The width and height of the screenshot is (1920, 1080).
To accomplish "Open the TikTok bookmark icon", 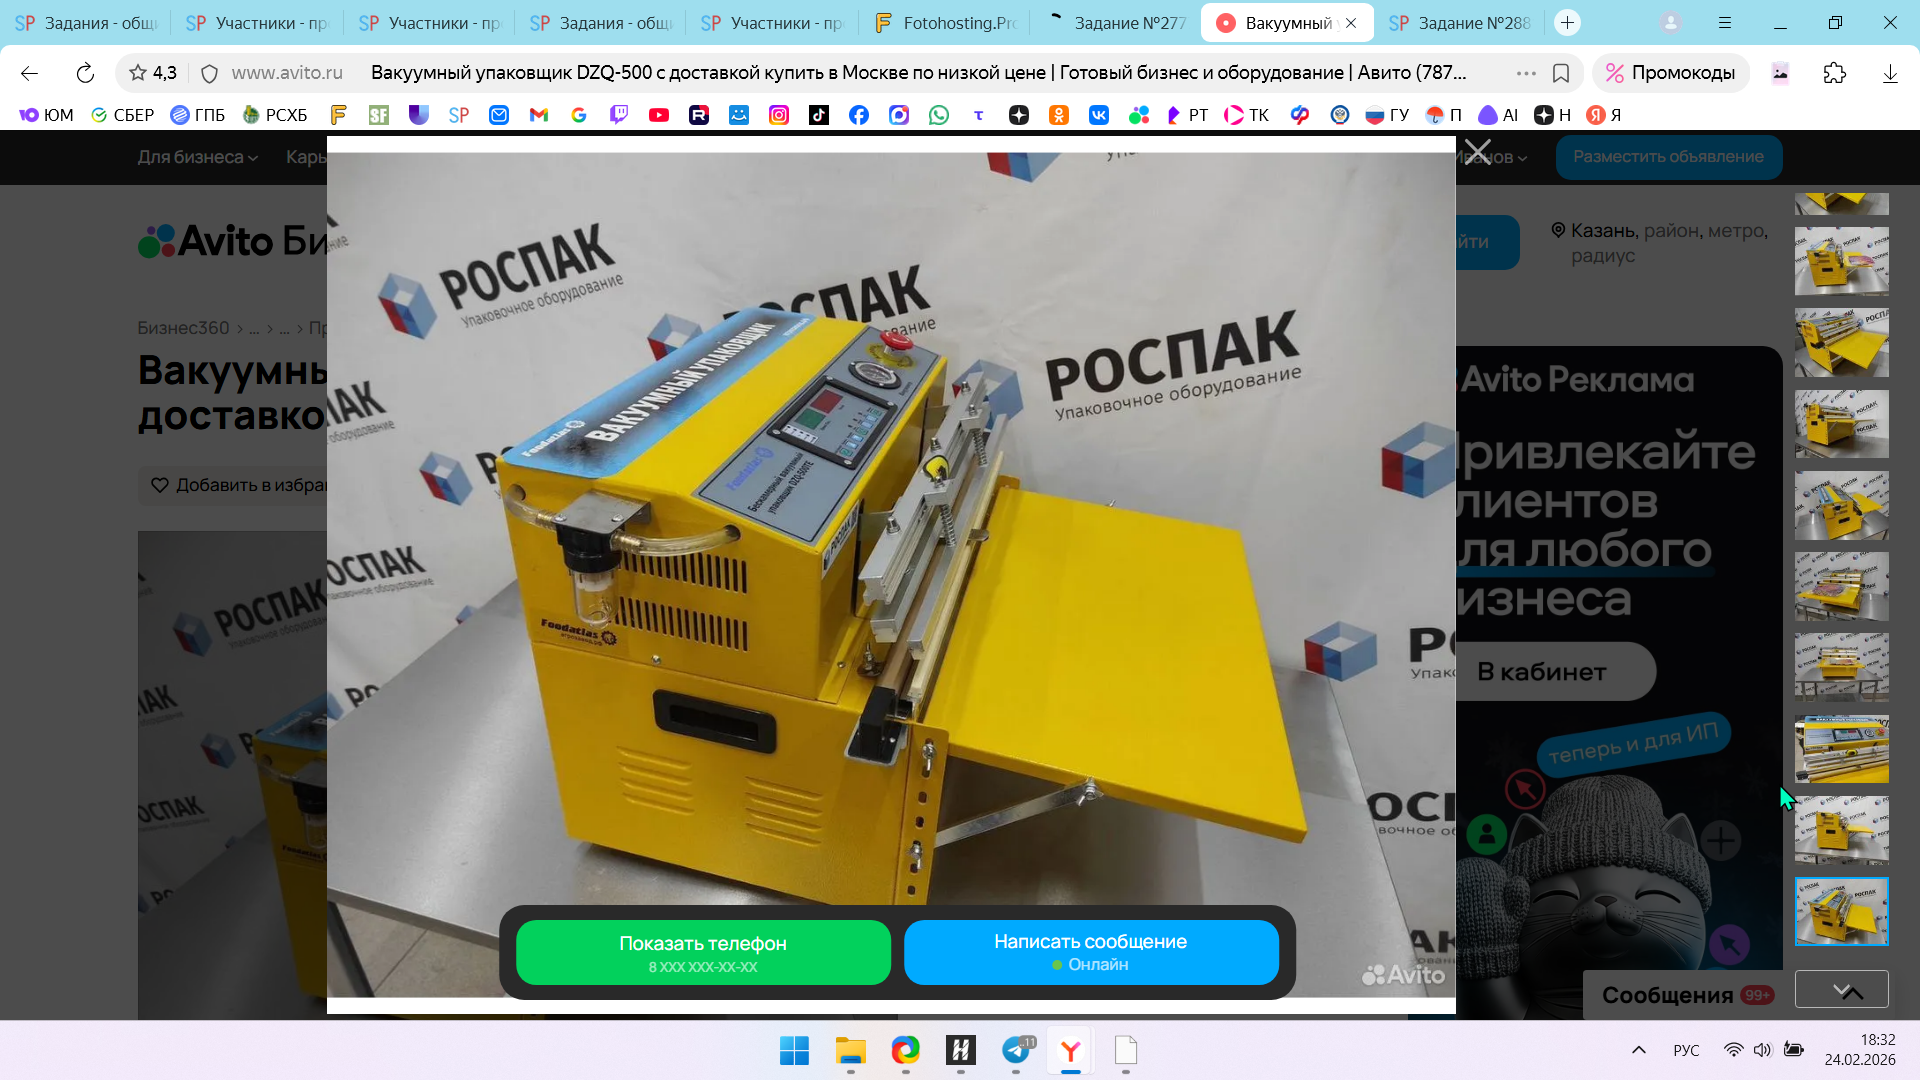I will coord(819,115).
